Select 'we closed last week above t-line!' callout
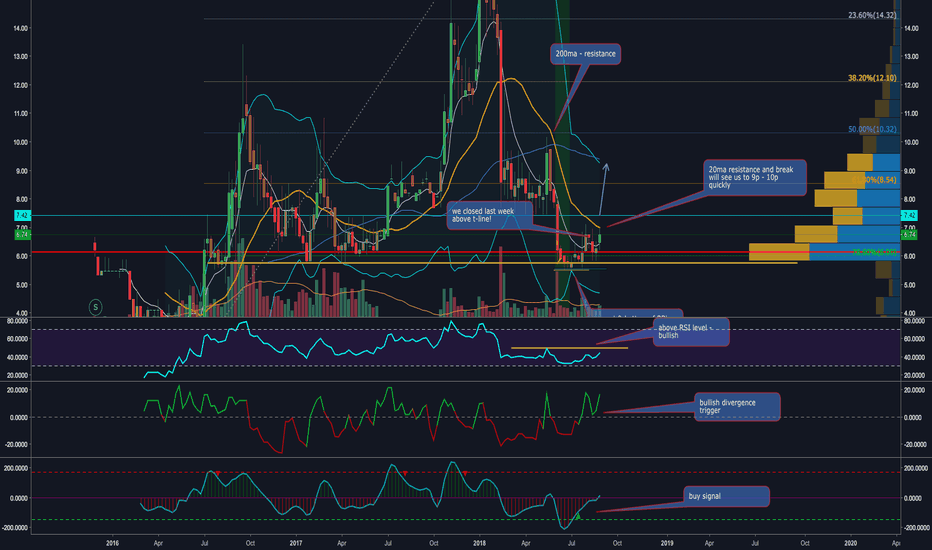This screenshot has width=932, height=550. (489, 215)
